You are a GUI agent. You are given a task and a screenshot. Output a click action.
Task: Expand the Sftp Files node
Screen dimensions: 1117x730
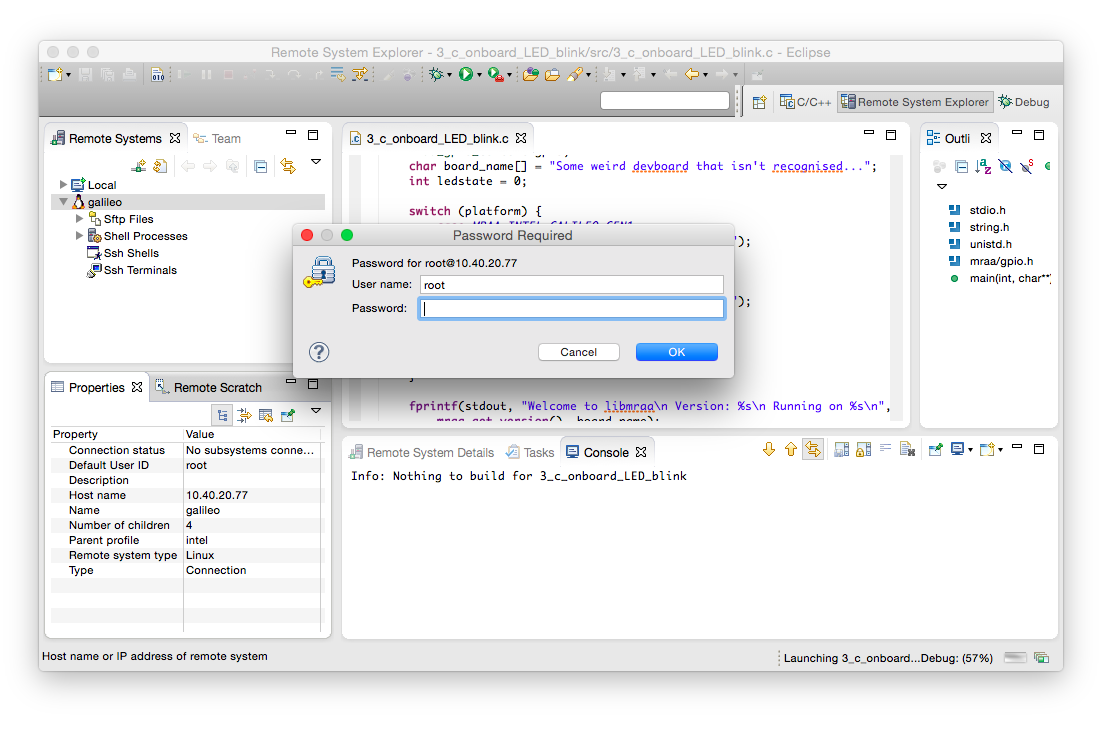[80, 219]
